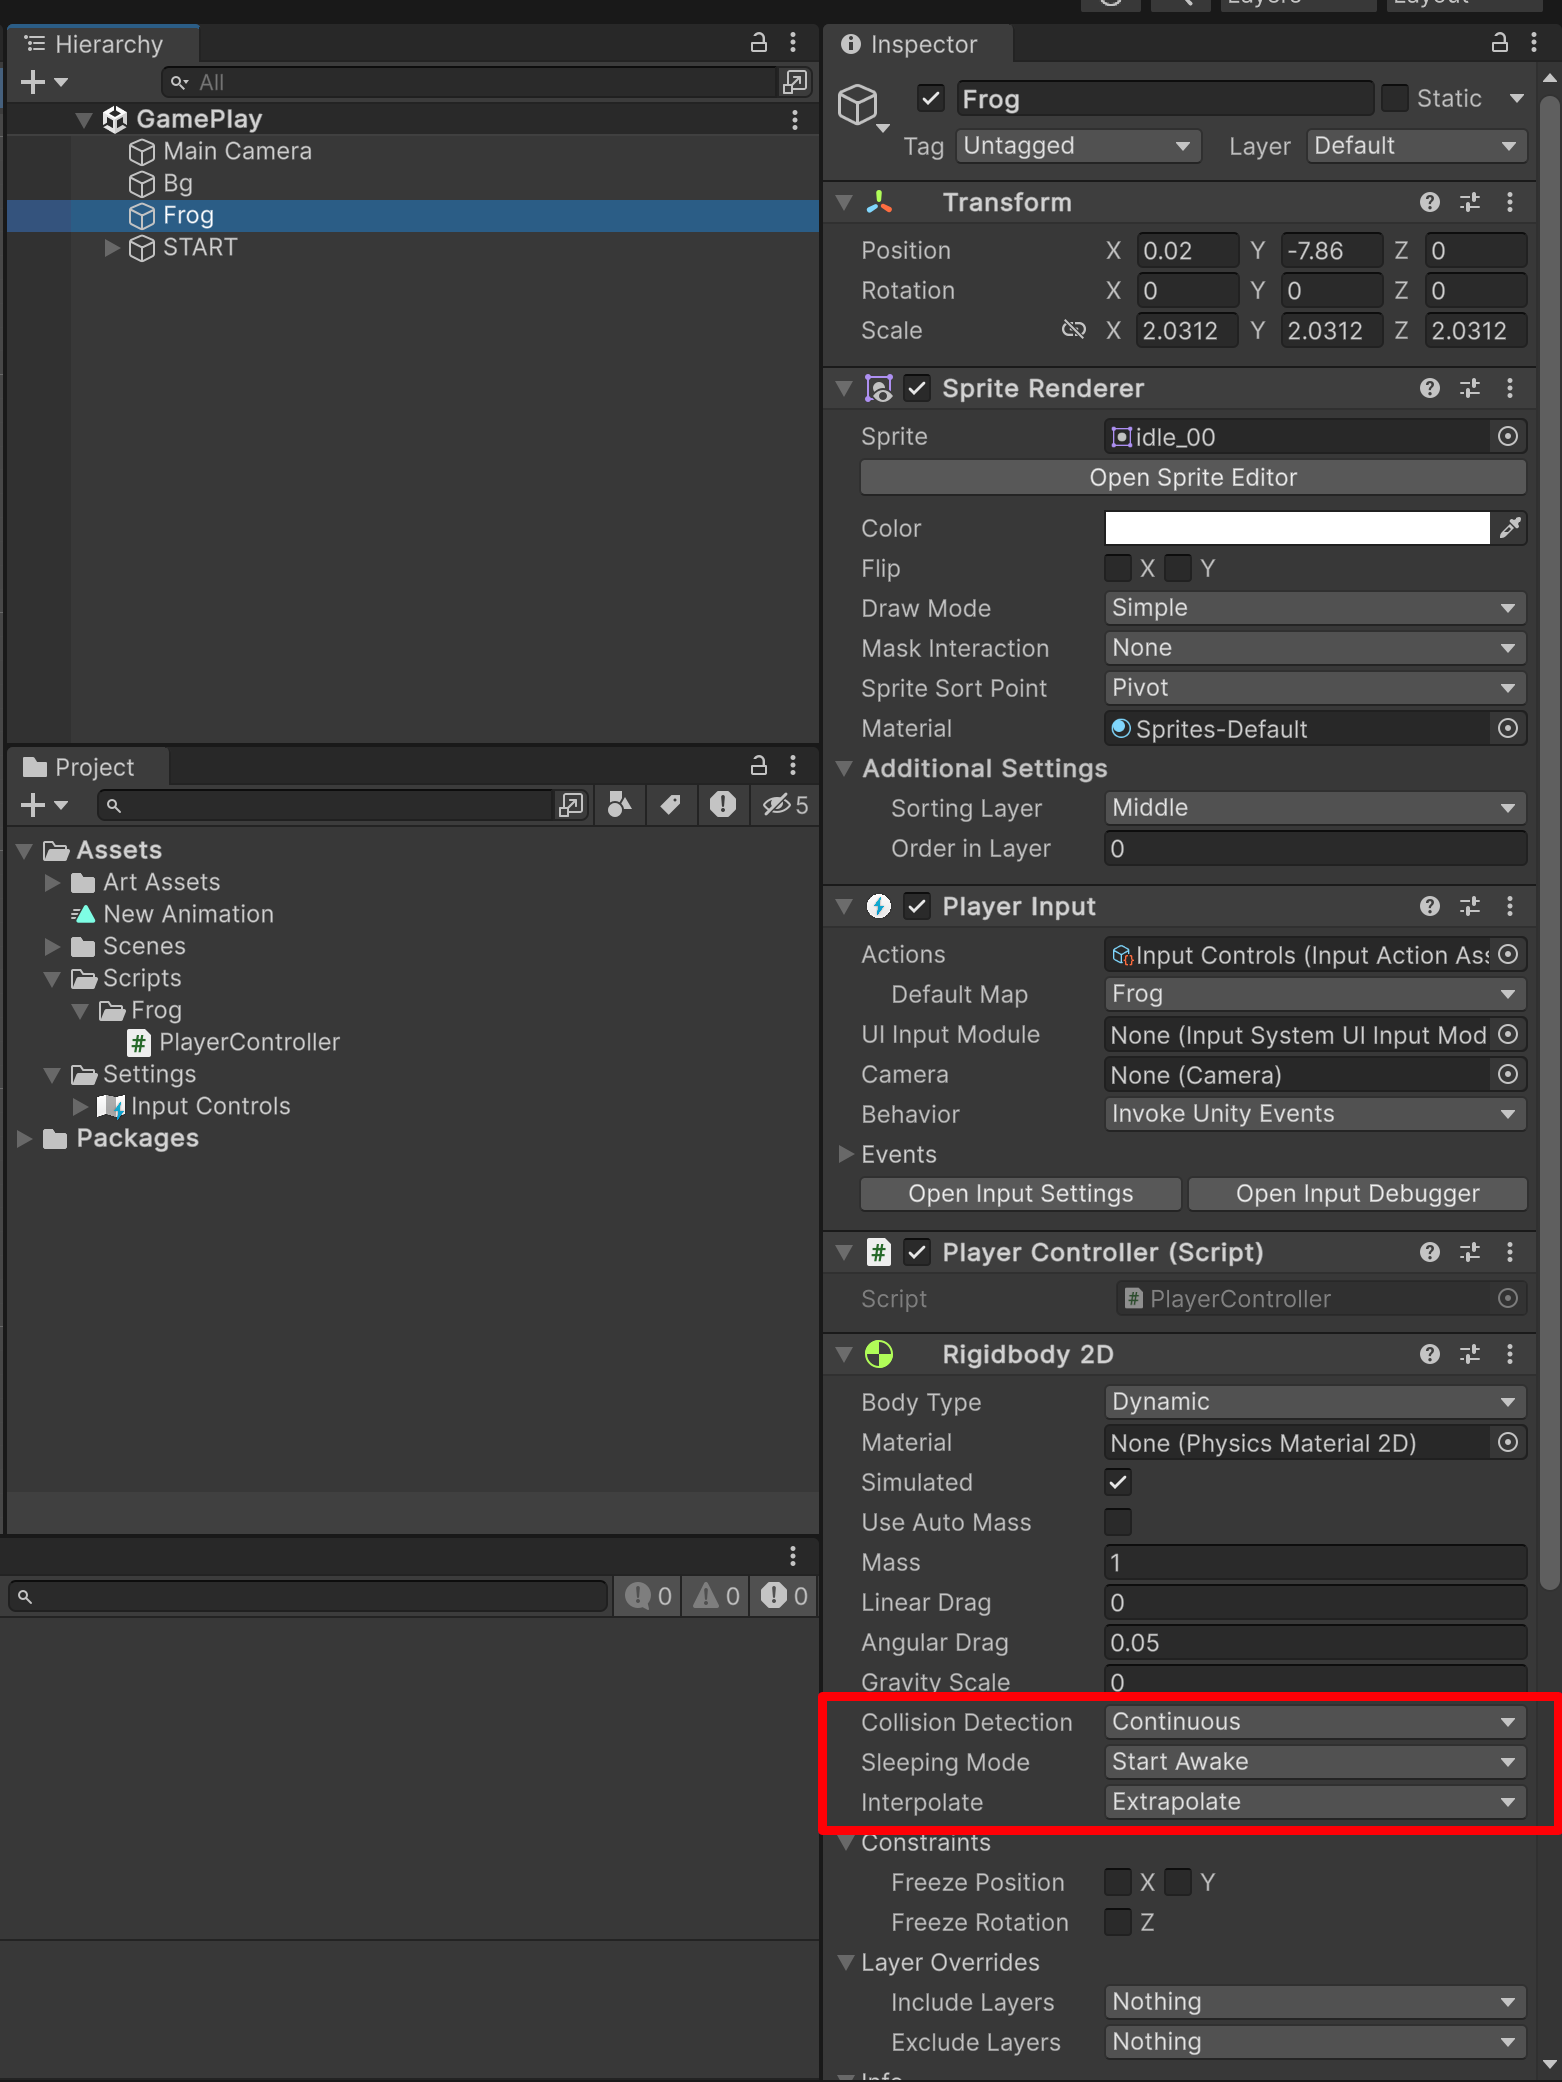Viewport: 1562px width, 2082px height.
Task: Click the Hierarchy search-by-type icon next to the All field
Action: (795, 82)
